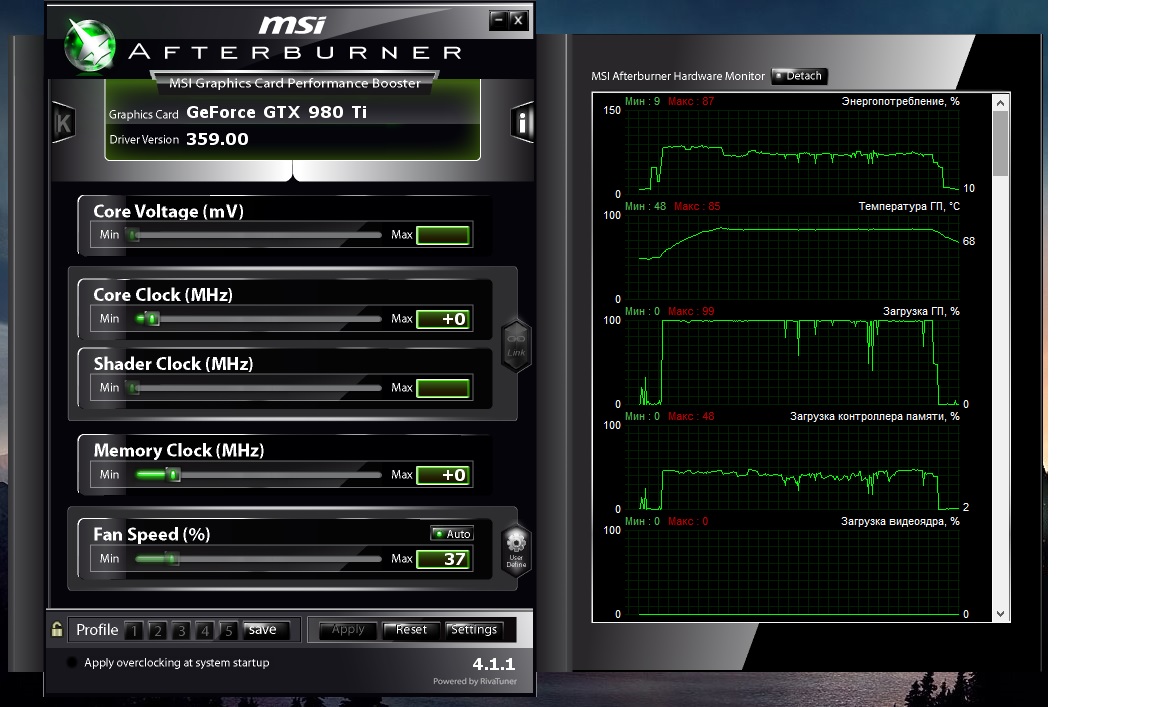Select profile slot 3
Image resolution: width=1152 pixels, height=707 pixels.
click(181, 631)
